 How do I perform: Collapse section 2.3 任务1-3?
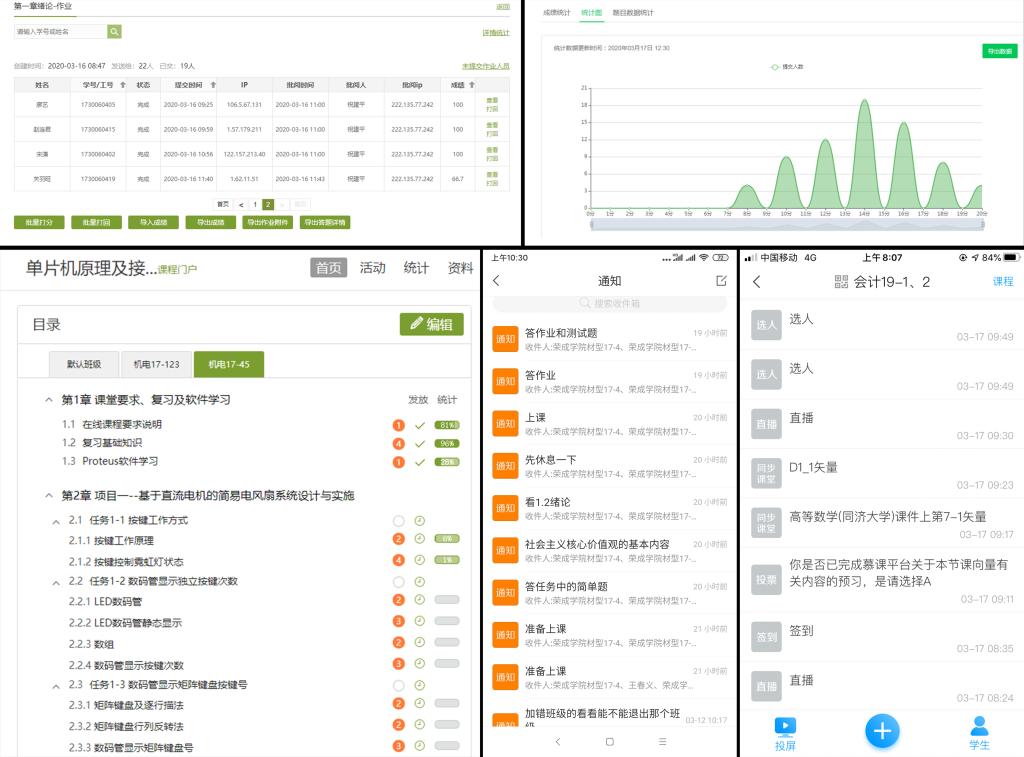tap(56, 685)
